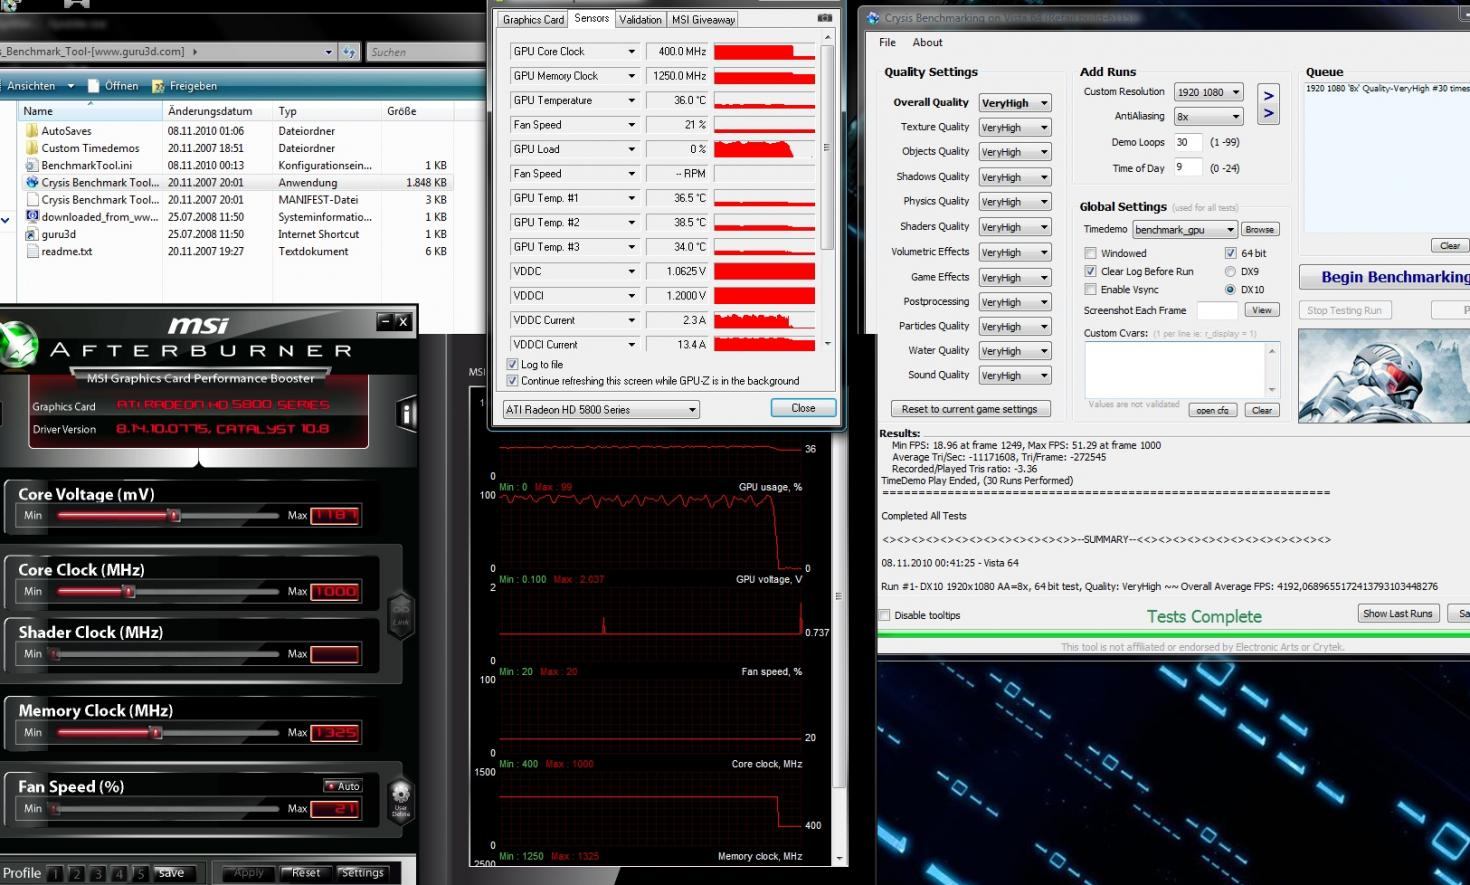This screenshot has width=1470, height=885.
Task: Enable the Windowed checkbox
Action: click(1091, 253)
